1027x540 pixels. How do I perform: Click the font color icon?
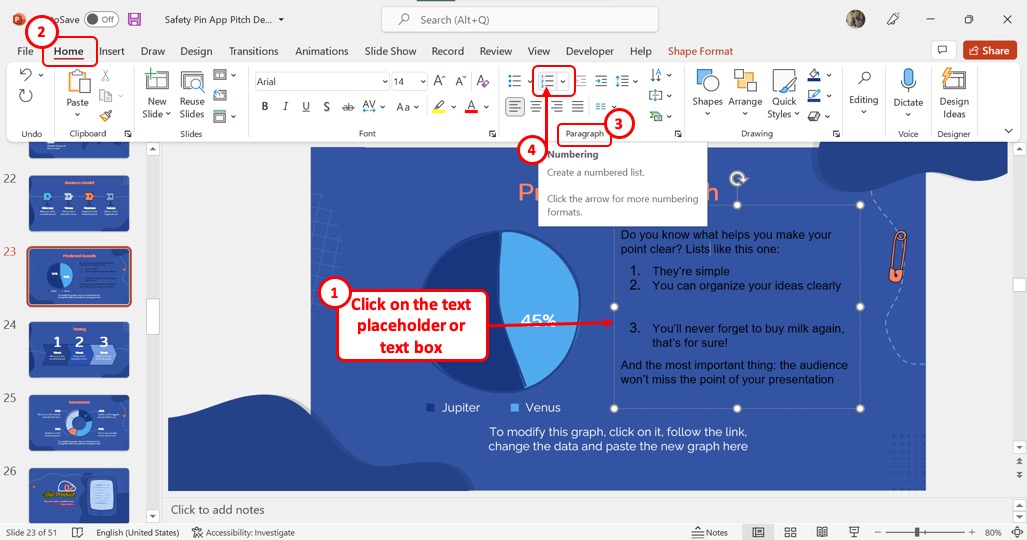tap(471, 106)
